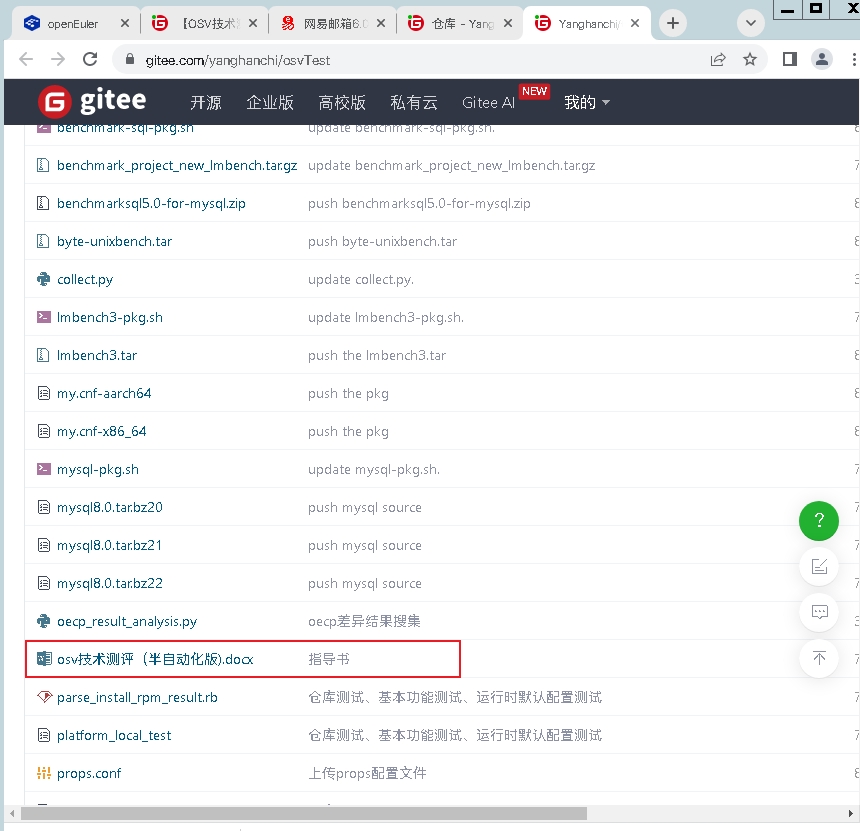Open the green help question-mark button
The height and width of the screenshot is (831, 860).
coord(818,520)
